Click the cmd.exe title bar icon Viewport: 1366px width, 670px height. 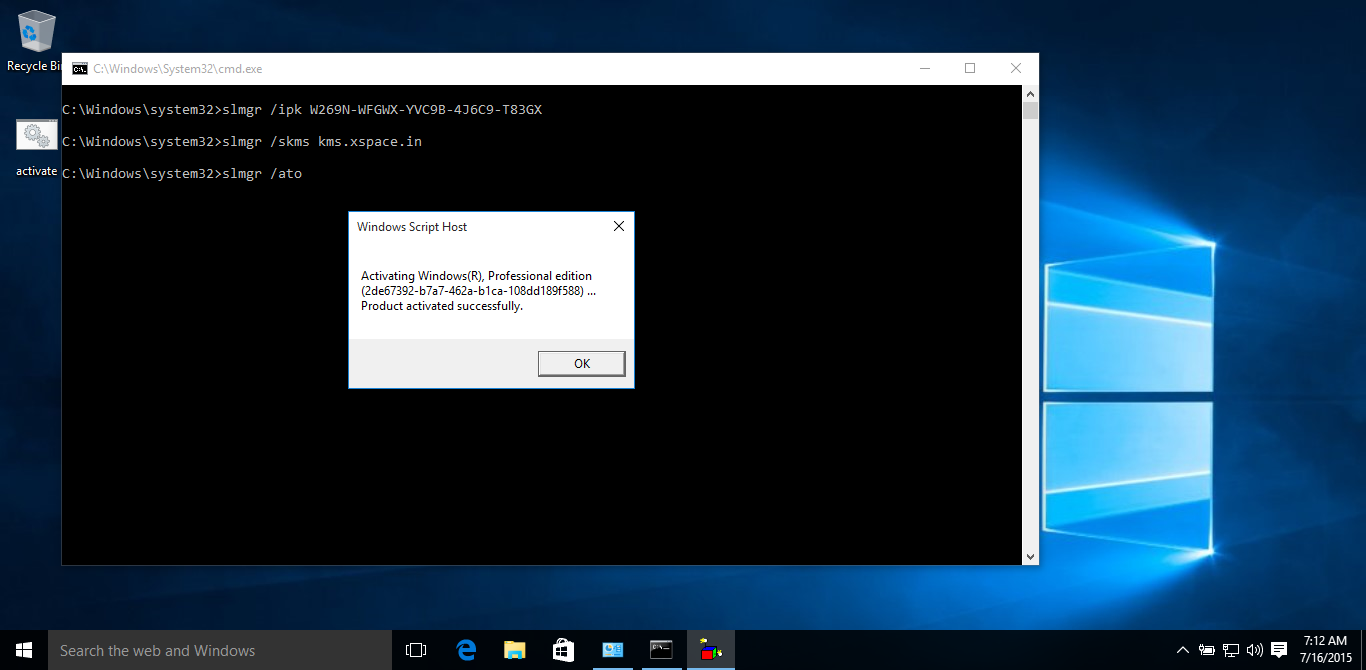79,69
